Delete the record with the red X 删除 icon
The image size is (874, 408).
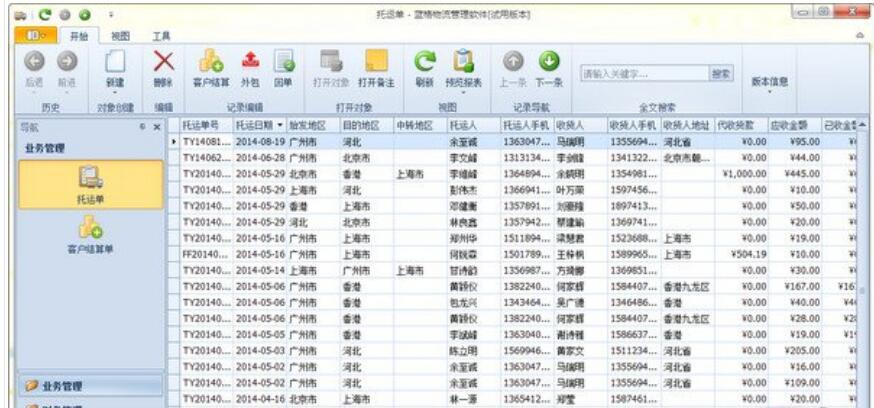pyautogui.click(x=163, y=61)
